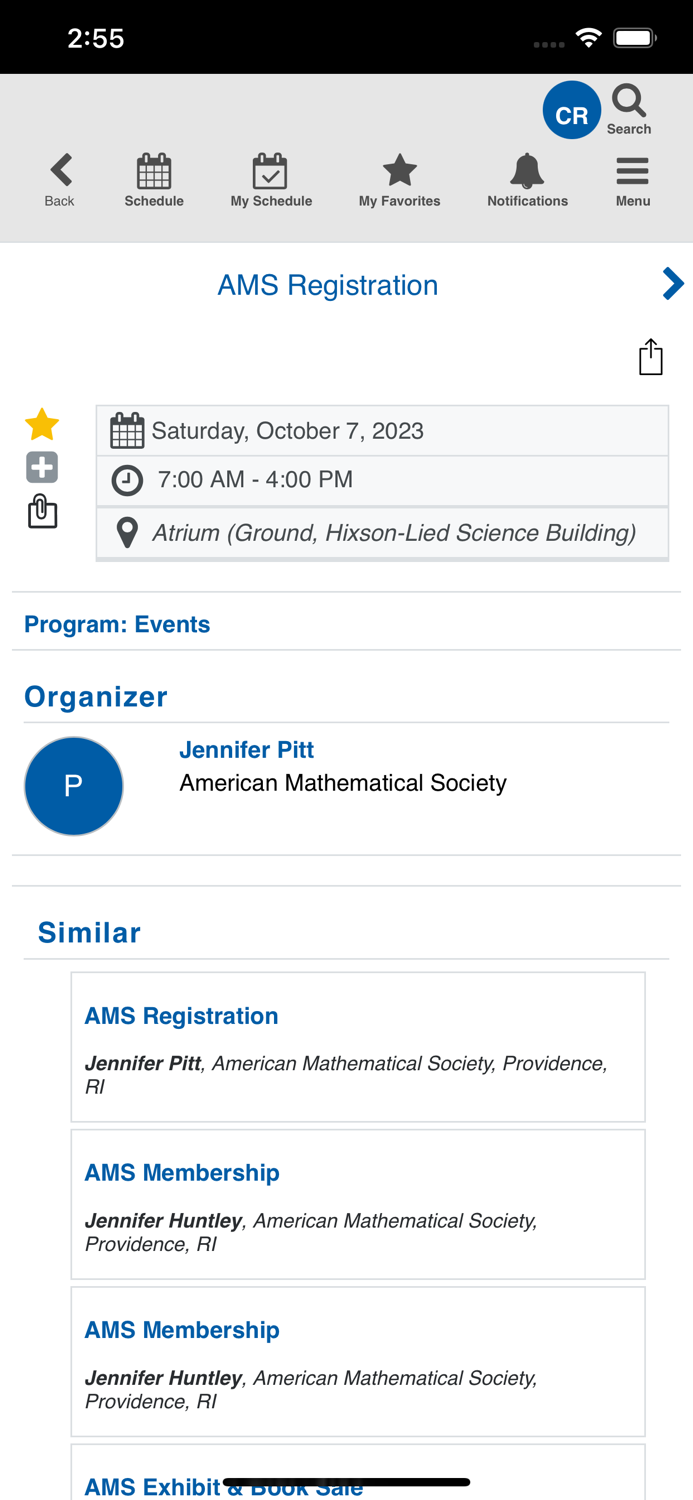Unfavorite this event via the star
Screen dimensions: 693x1500
click(x=41, y=424)
